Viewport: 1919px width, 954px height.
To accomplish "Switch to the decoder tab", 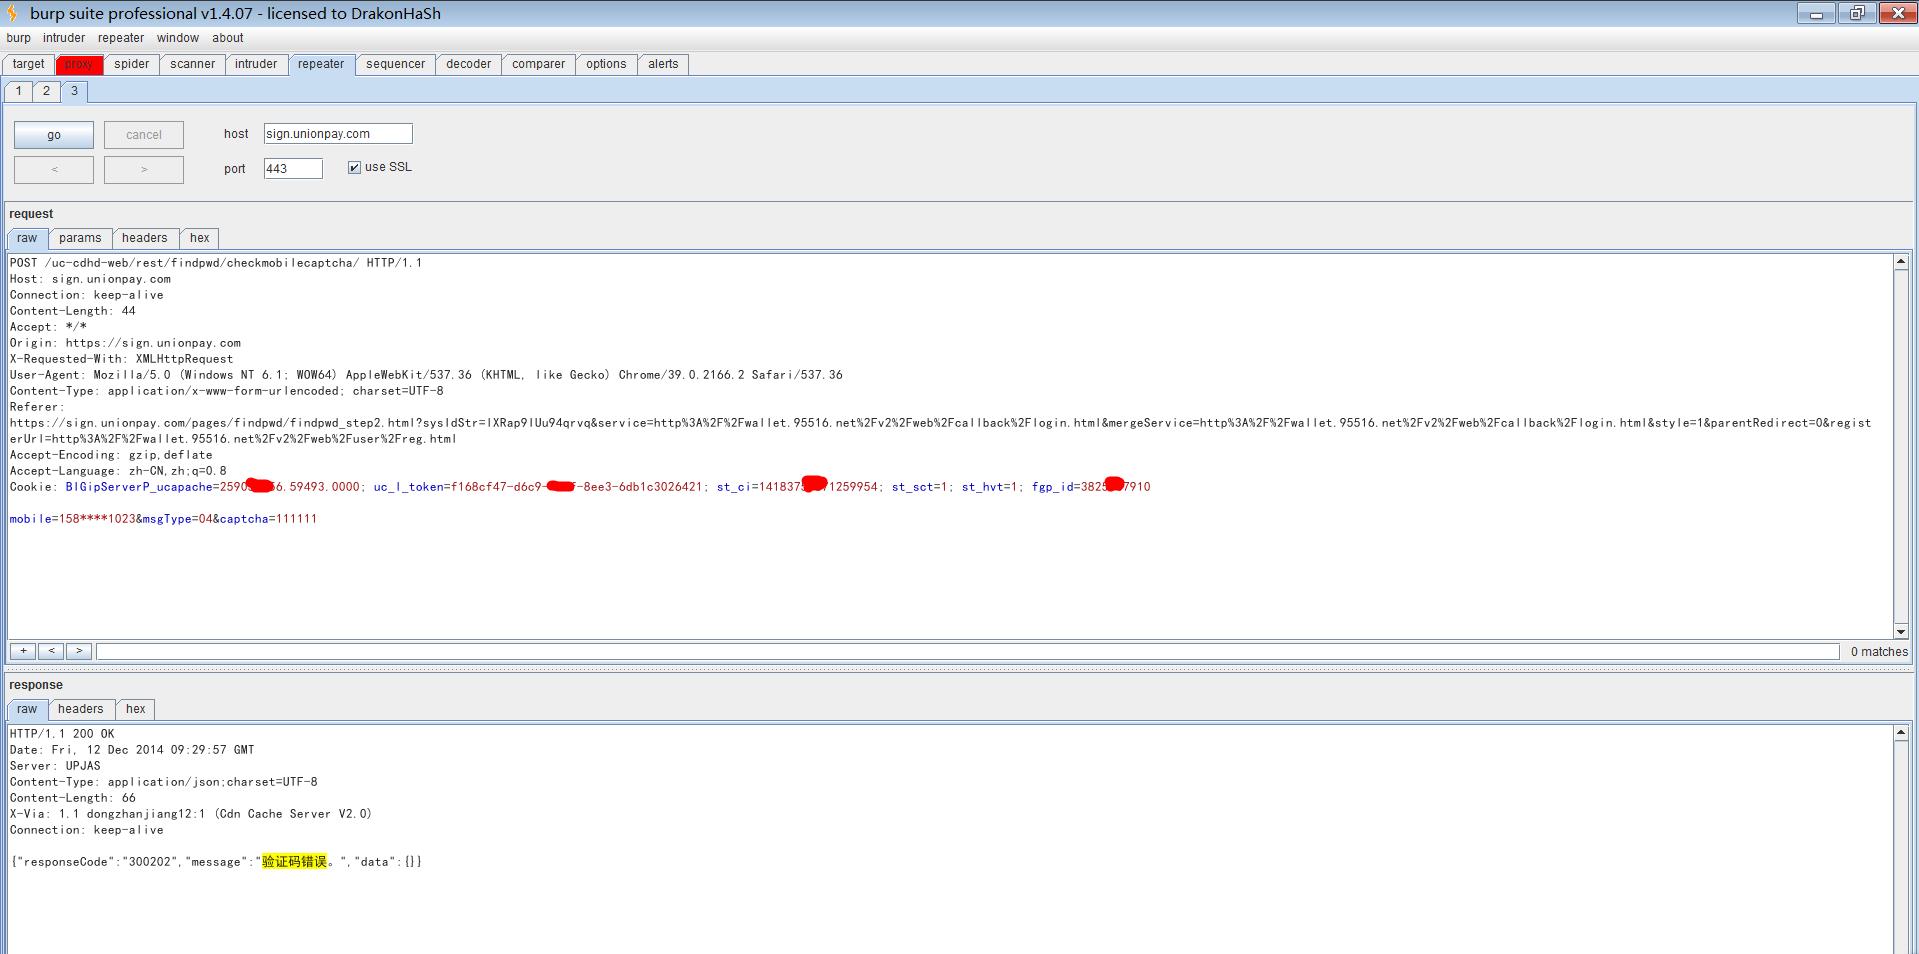I will point(468,64).
